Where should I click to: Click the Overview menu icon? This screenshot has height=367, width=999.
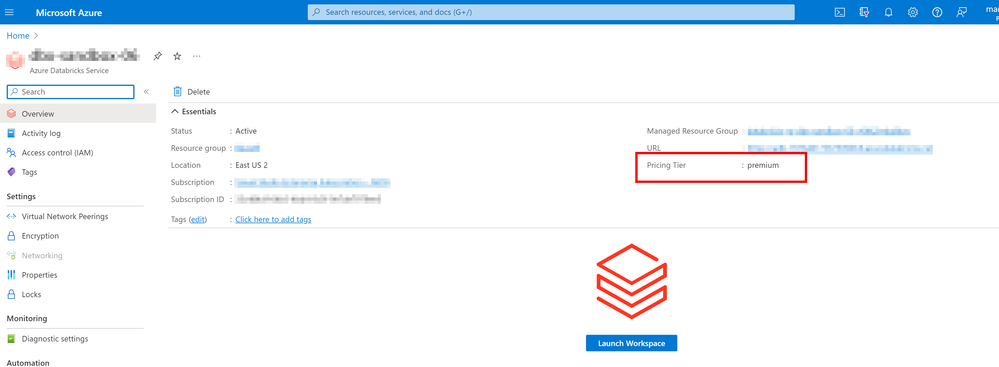tap(11, 114)
